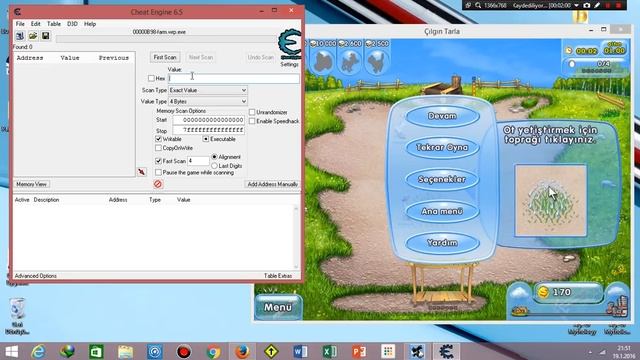Open Excel from the taskbar
This screenshot has height=360, width=640.
click(x=330, y=351)
